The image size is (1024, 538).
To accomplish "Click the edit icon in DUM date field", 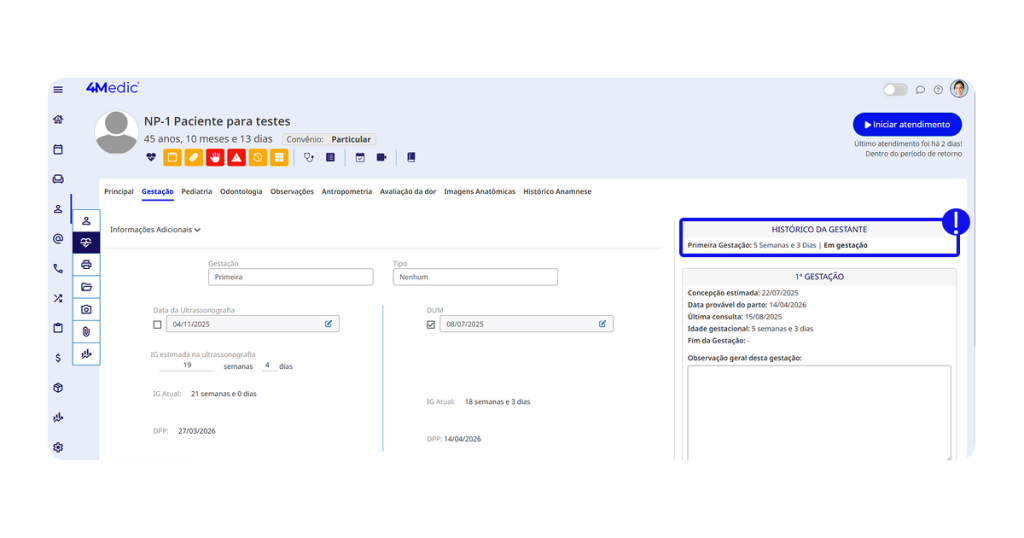I will coord(602,324).
